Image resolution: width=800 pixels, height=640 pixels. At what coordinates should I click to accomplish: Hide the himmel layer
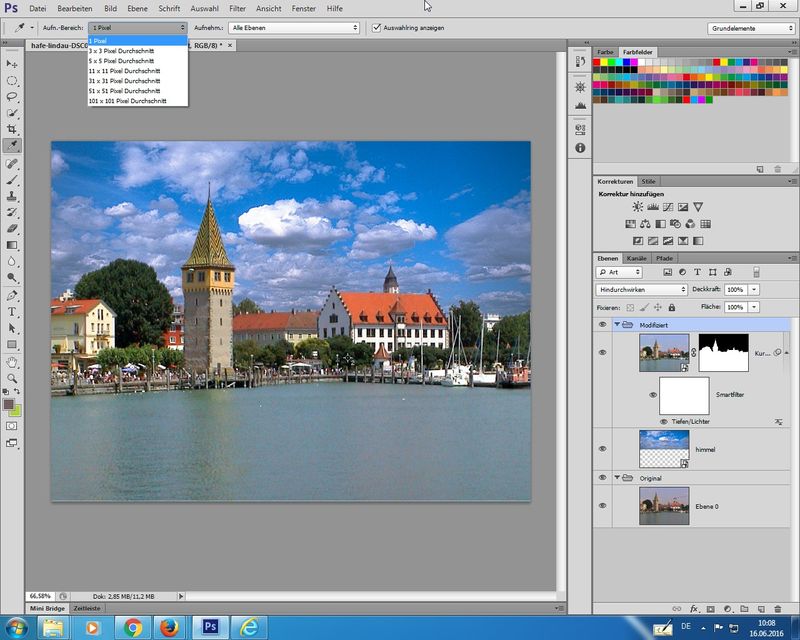[x=602, y=449]
